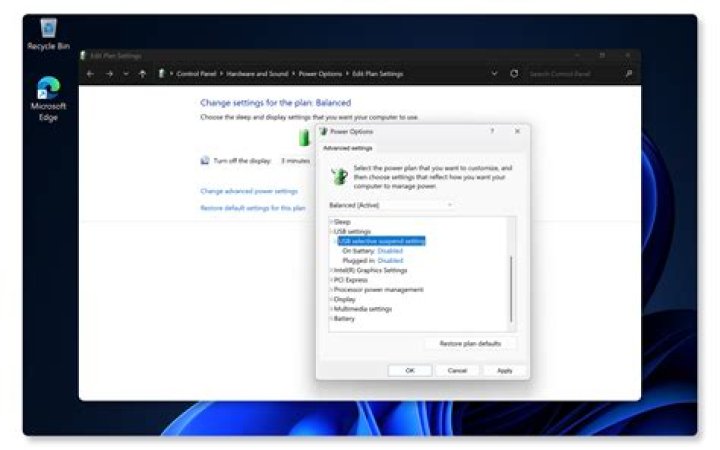Refresh the Edit Plan Settings page
Screen dimensions: 720x450
pyautogui.click(x=514, y=73)
